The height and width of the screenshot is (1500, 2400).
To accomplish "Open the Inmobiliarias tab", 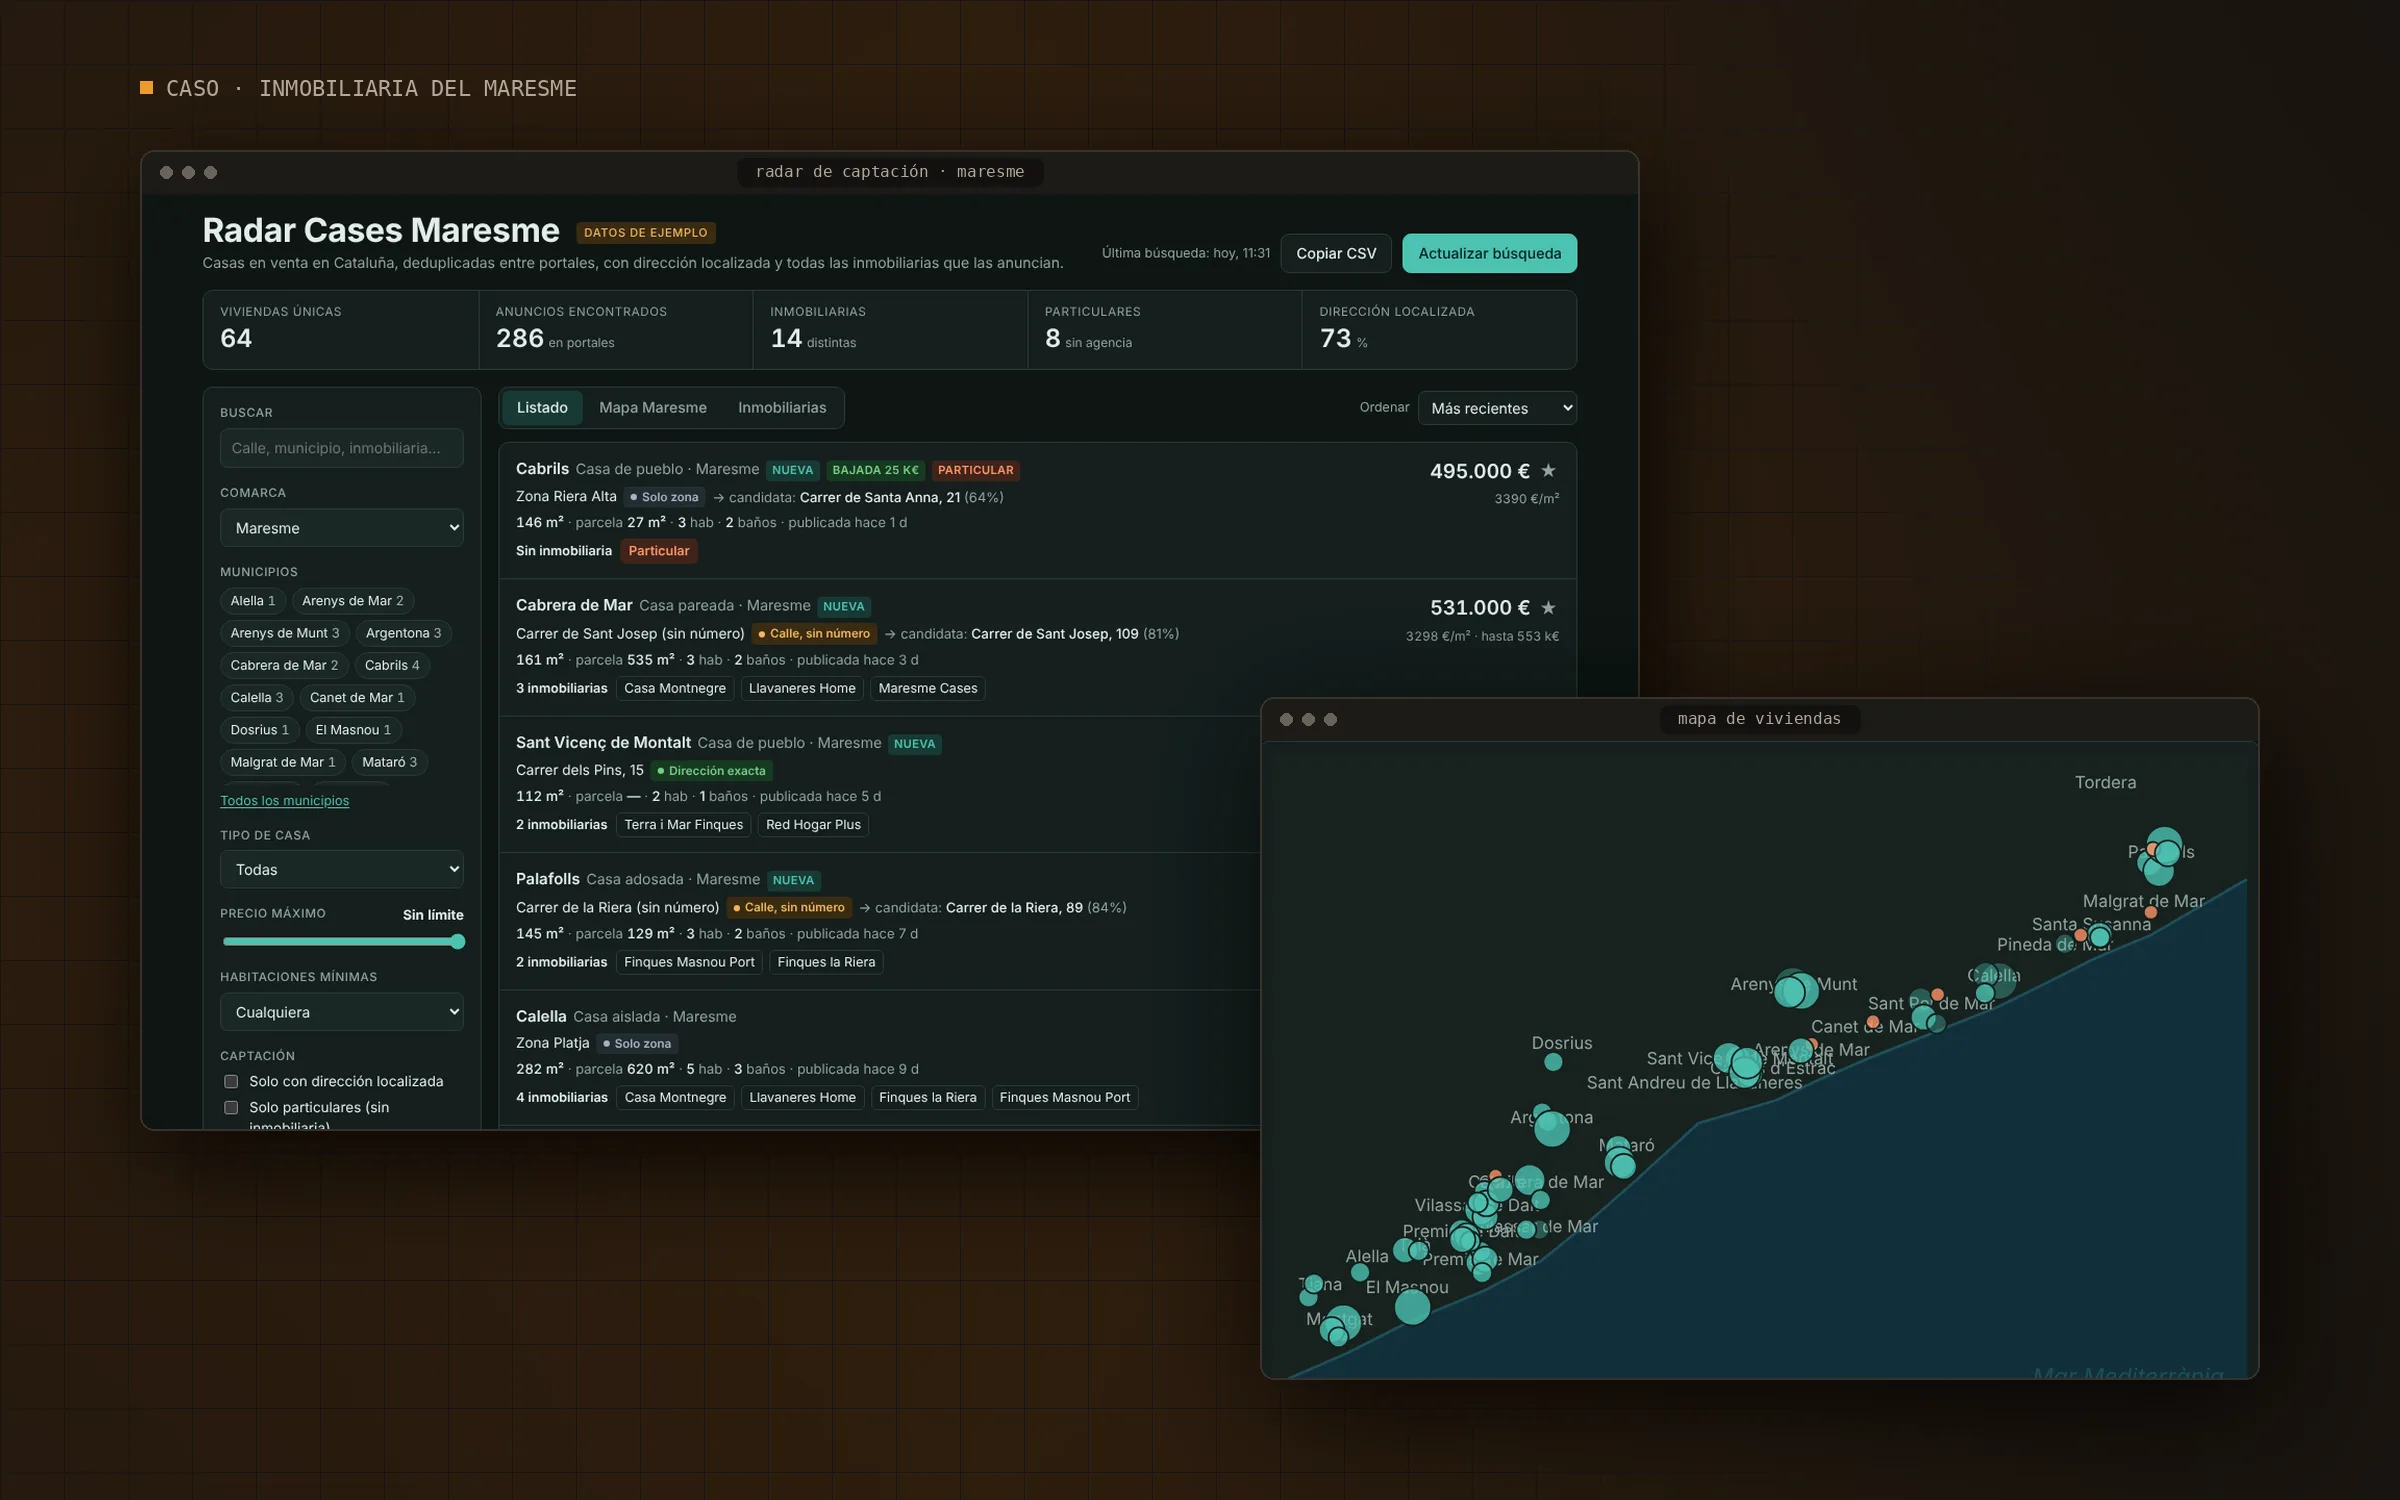I will point(782,407).
